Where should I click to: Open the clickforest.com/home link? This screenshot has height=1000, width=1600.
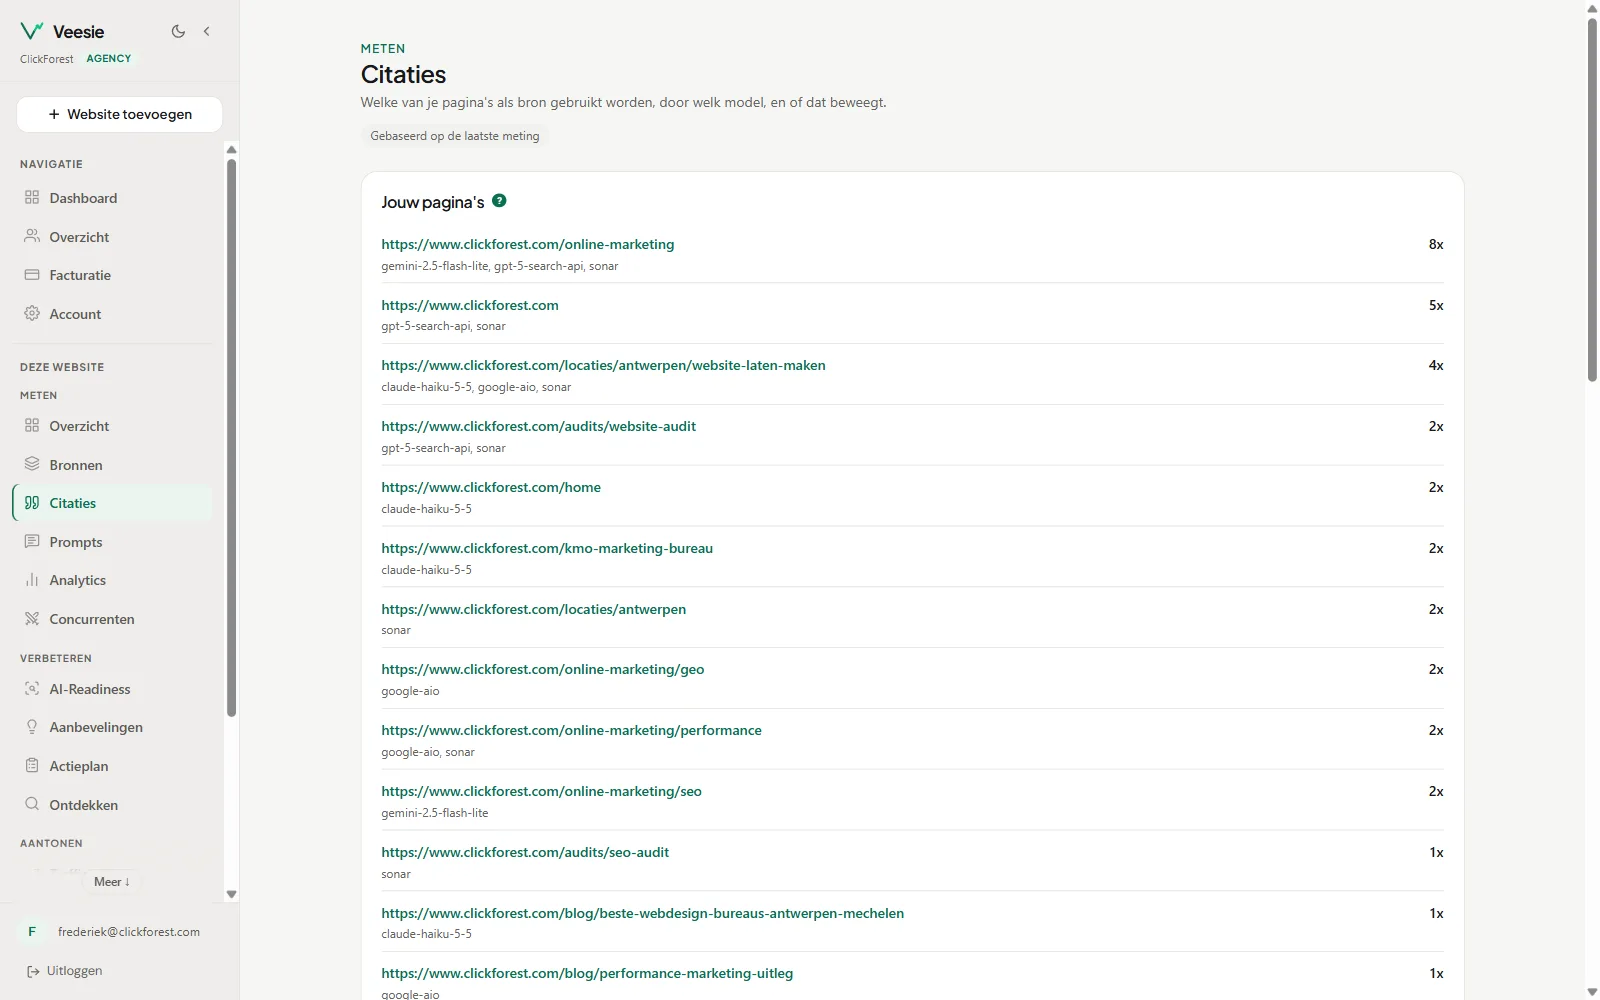[491, 487]
